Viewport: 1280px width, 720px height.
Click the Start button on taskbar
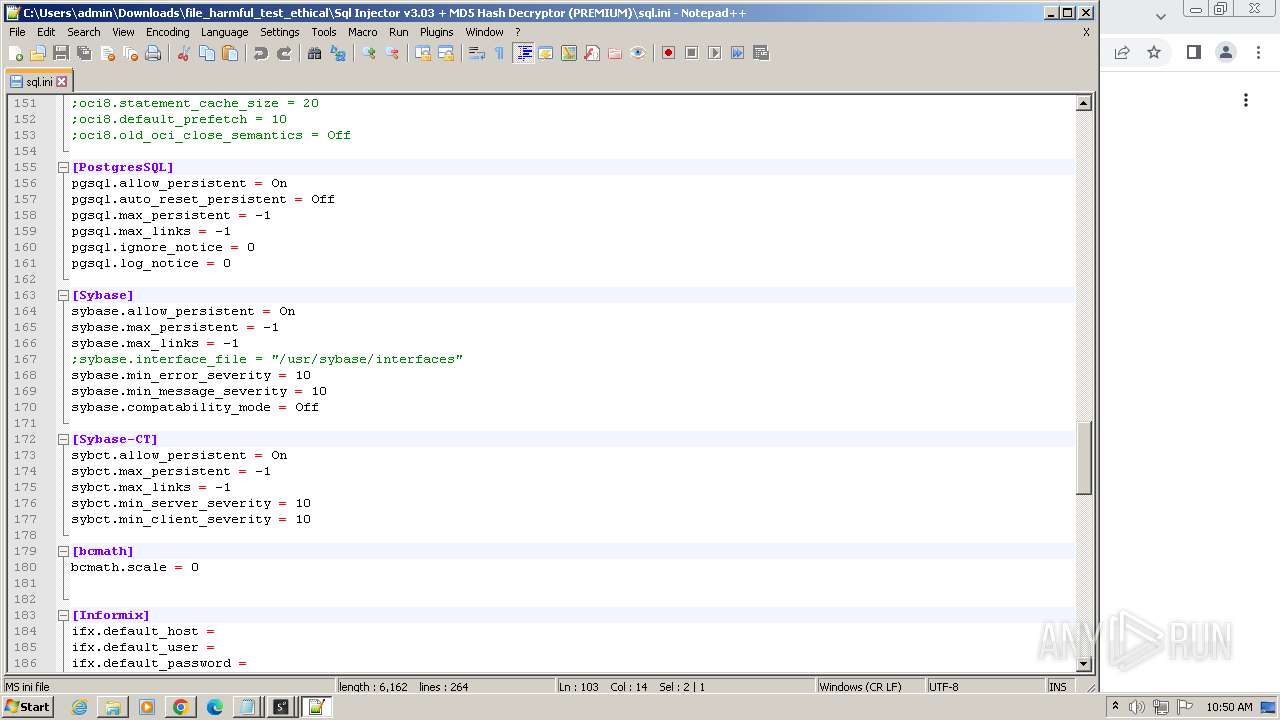27,707
